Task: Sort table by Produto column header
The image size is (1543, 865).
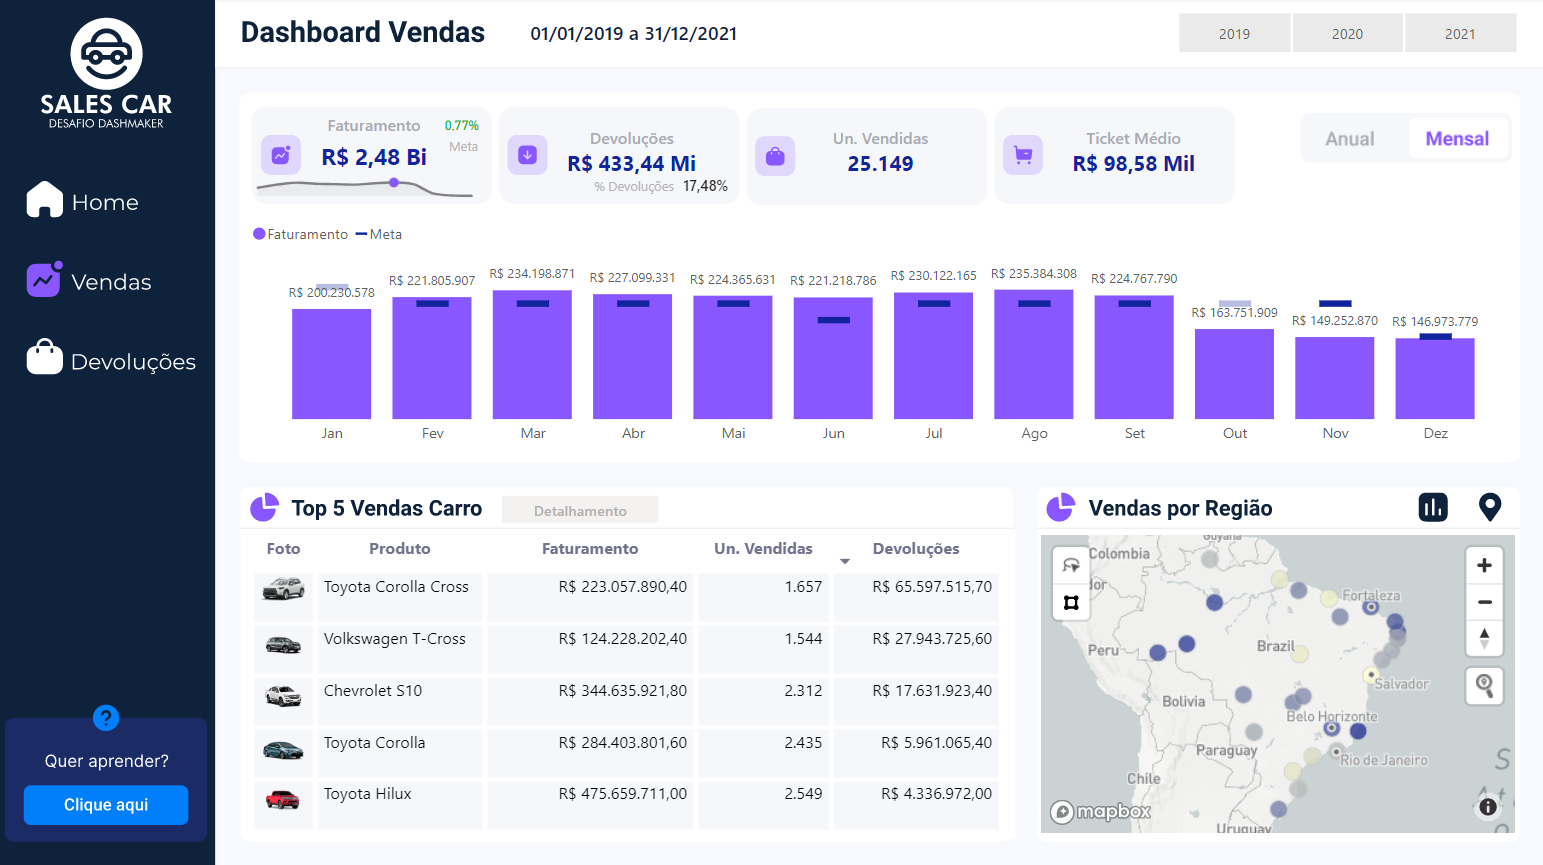Action: (400, 548)
